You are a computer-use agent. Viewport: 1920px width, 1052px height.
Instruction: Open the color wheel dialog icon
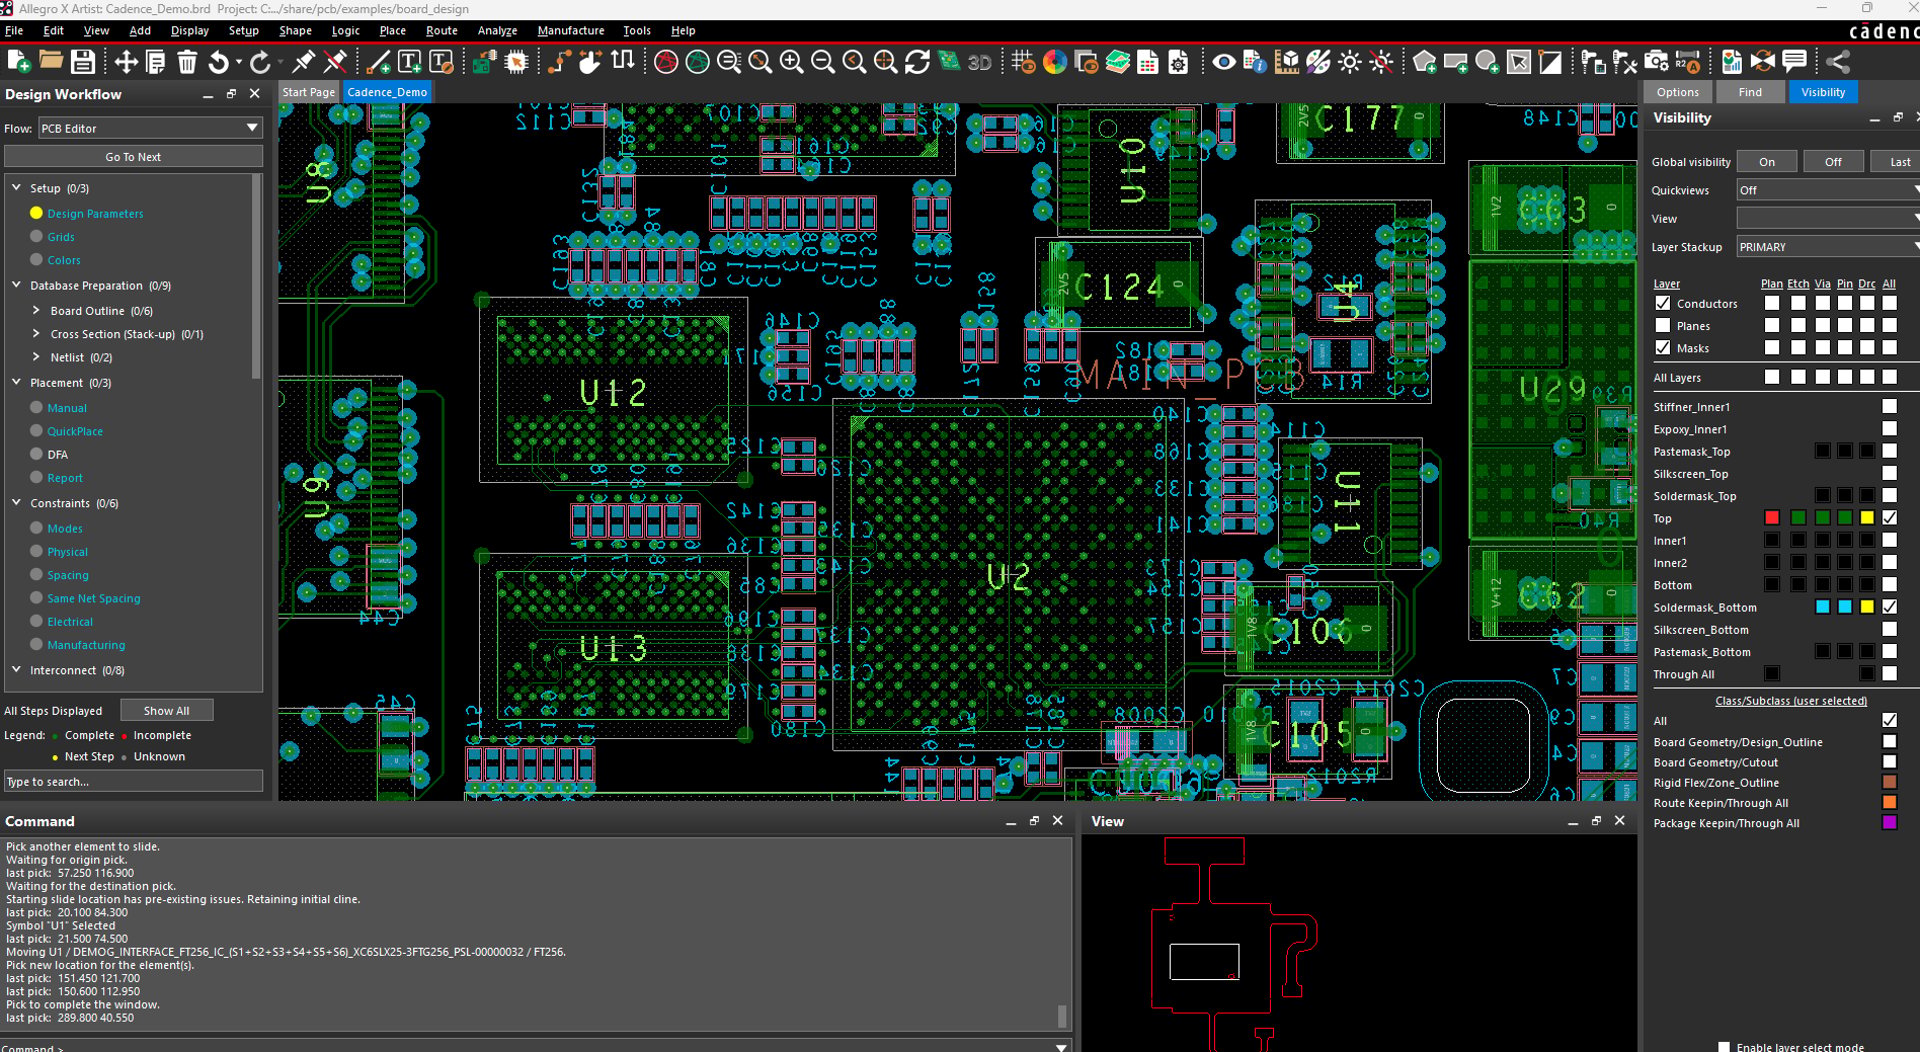point(1055,62)
